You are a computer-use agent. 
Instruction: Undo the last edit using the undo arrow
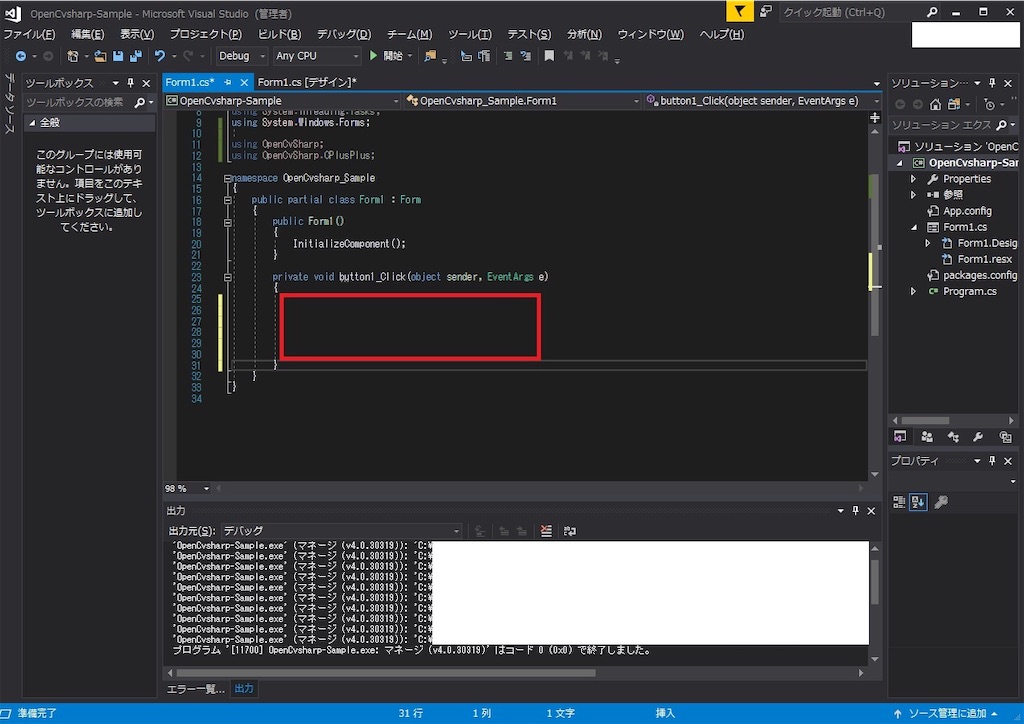(160, 56)
